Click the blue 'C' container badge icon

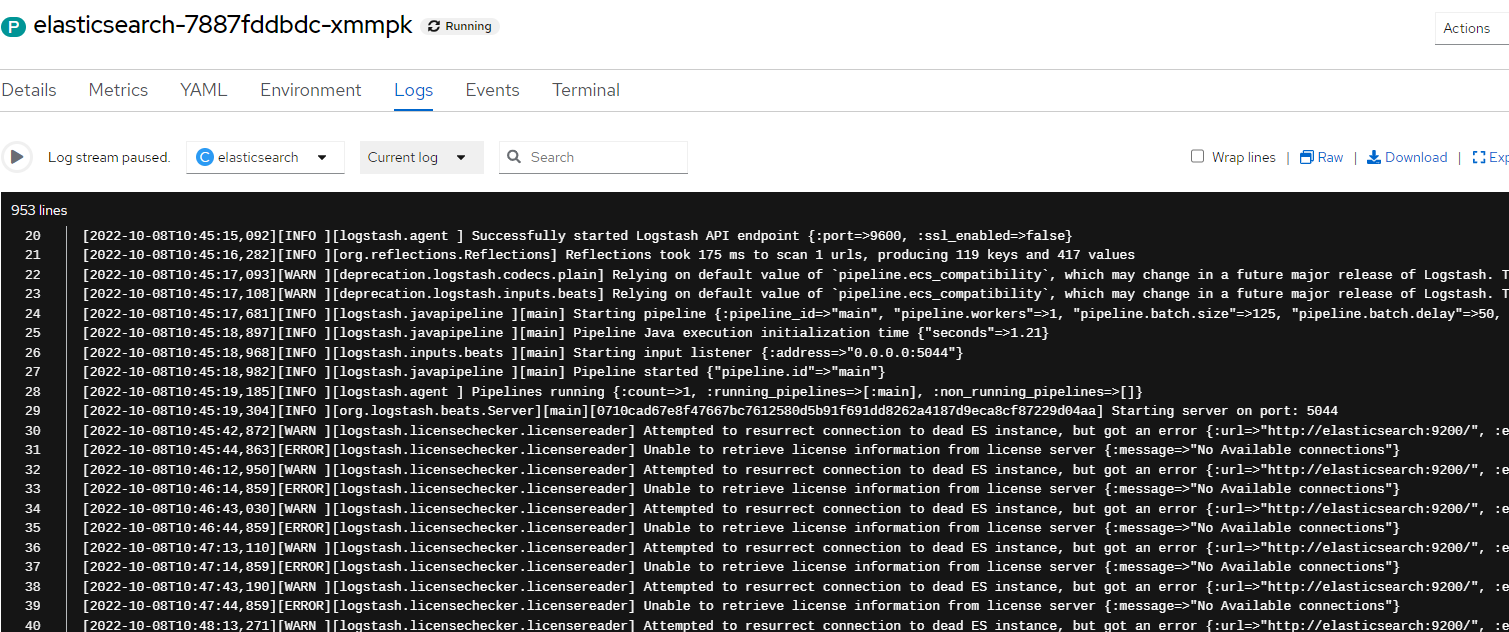click(x=205, y=157)
